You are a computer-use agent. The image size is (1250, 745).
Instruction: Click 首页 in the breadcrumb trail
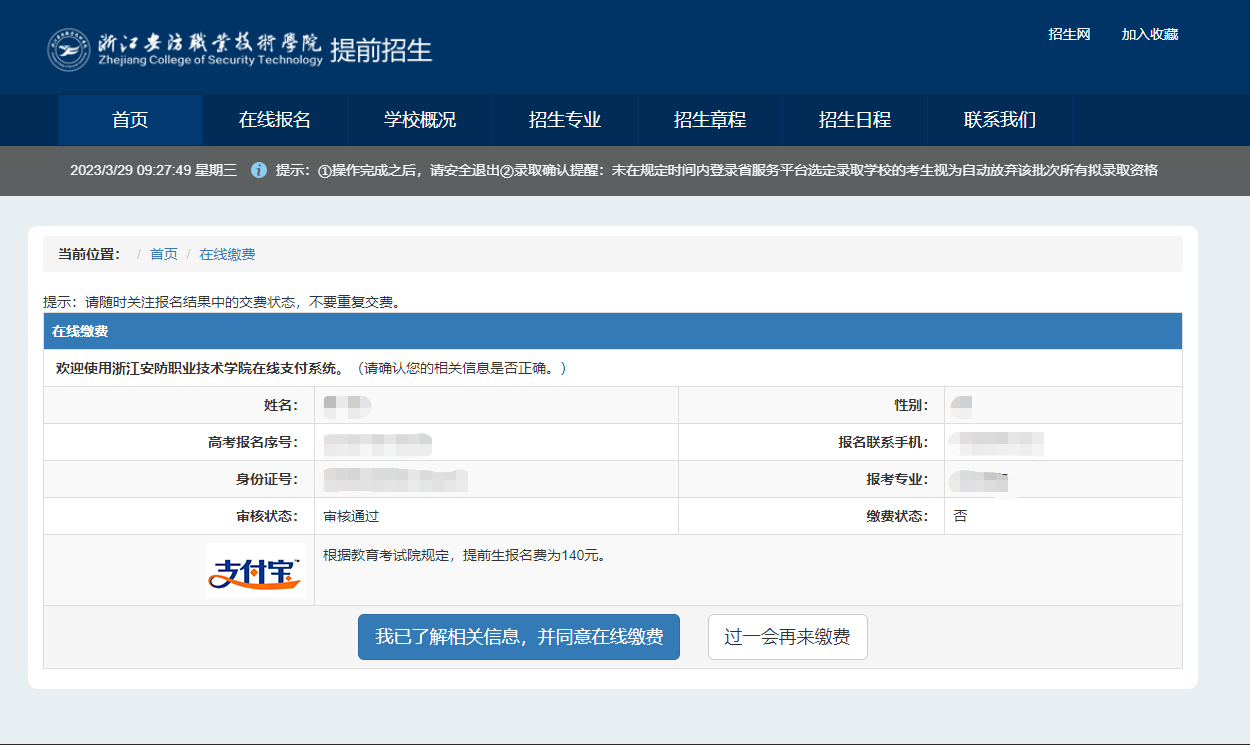tap(164, 254)
